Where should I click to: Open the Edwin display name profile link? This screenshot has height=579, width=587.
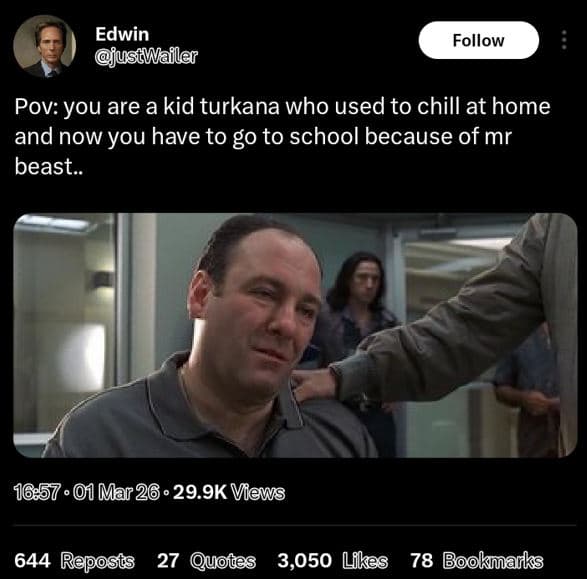pos(122,34)
